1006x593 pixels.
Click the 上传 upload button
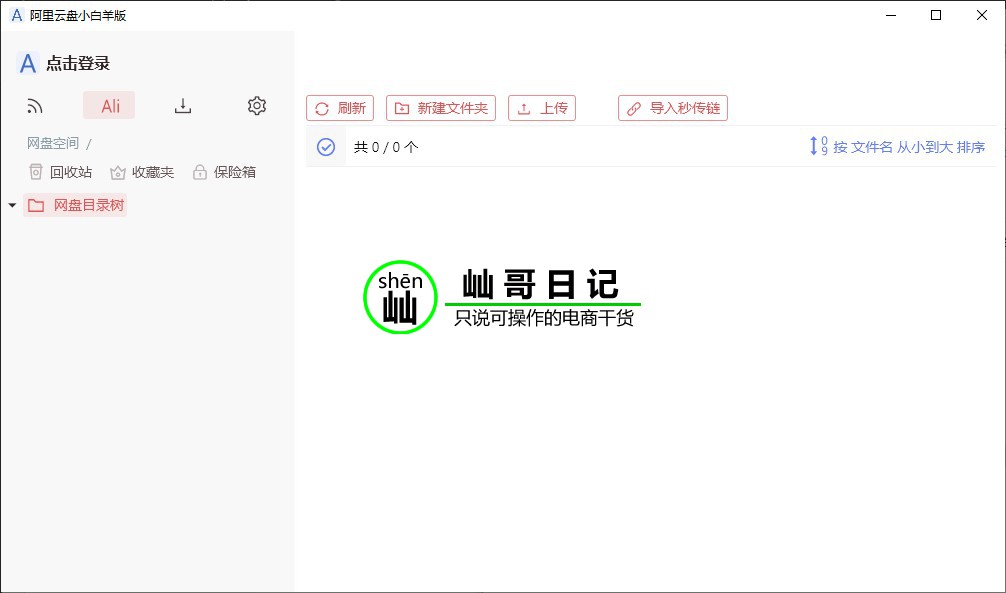pos(542,108)
